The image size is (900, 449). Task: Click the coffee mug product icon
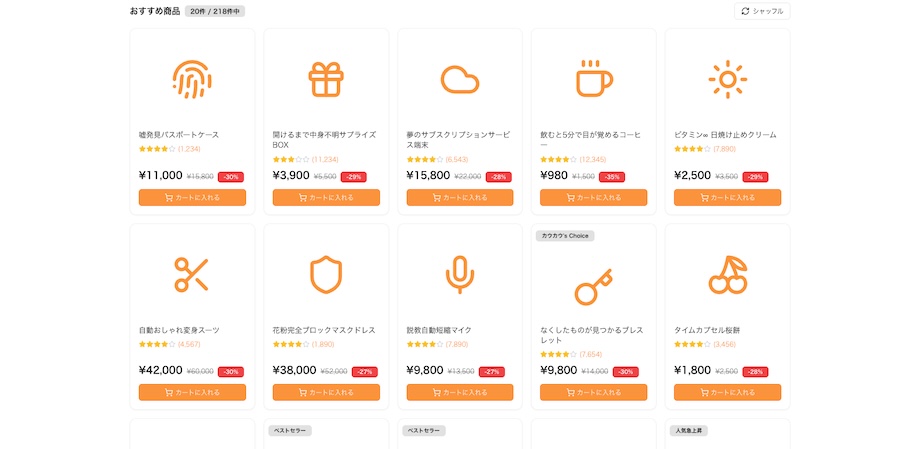(593, 79)
